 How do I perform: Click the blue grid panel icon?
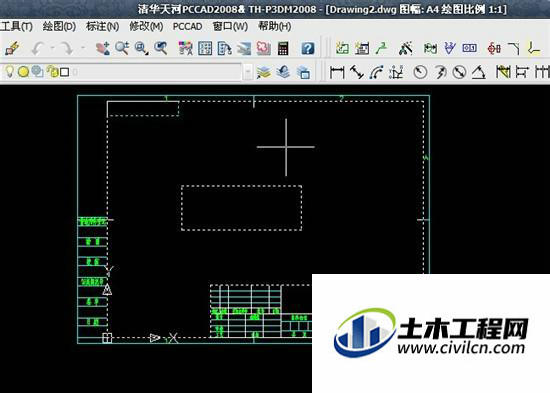click(x=205, y=48)
